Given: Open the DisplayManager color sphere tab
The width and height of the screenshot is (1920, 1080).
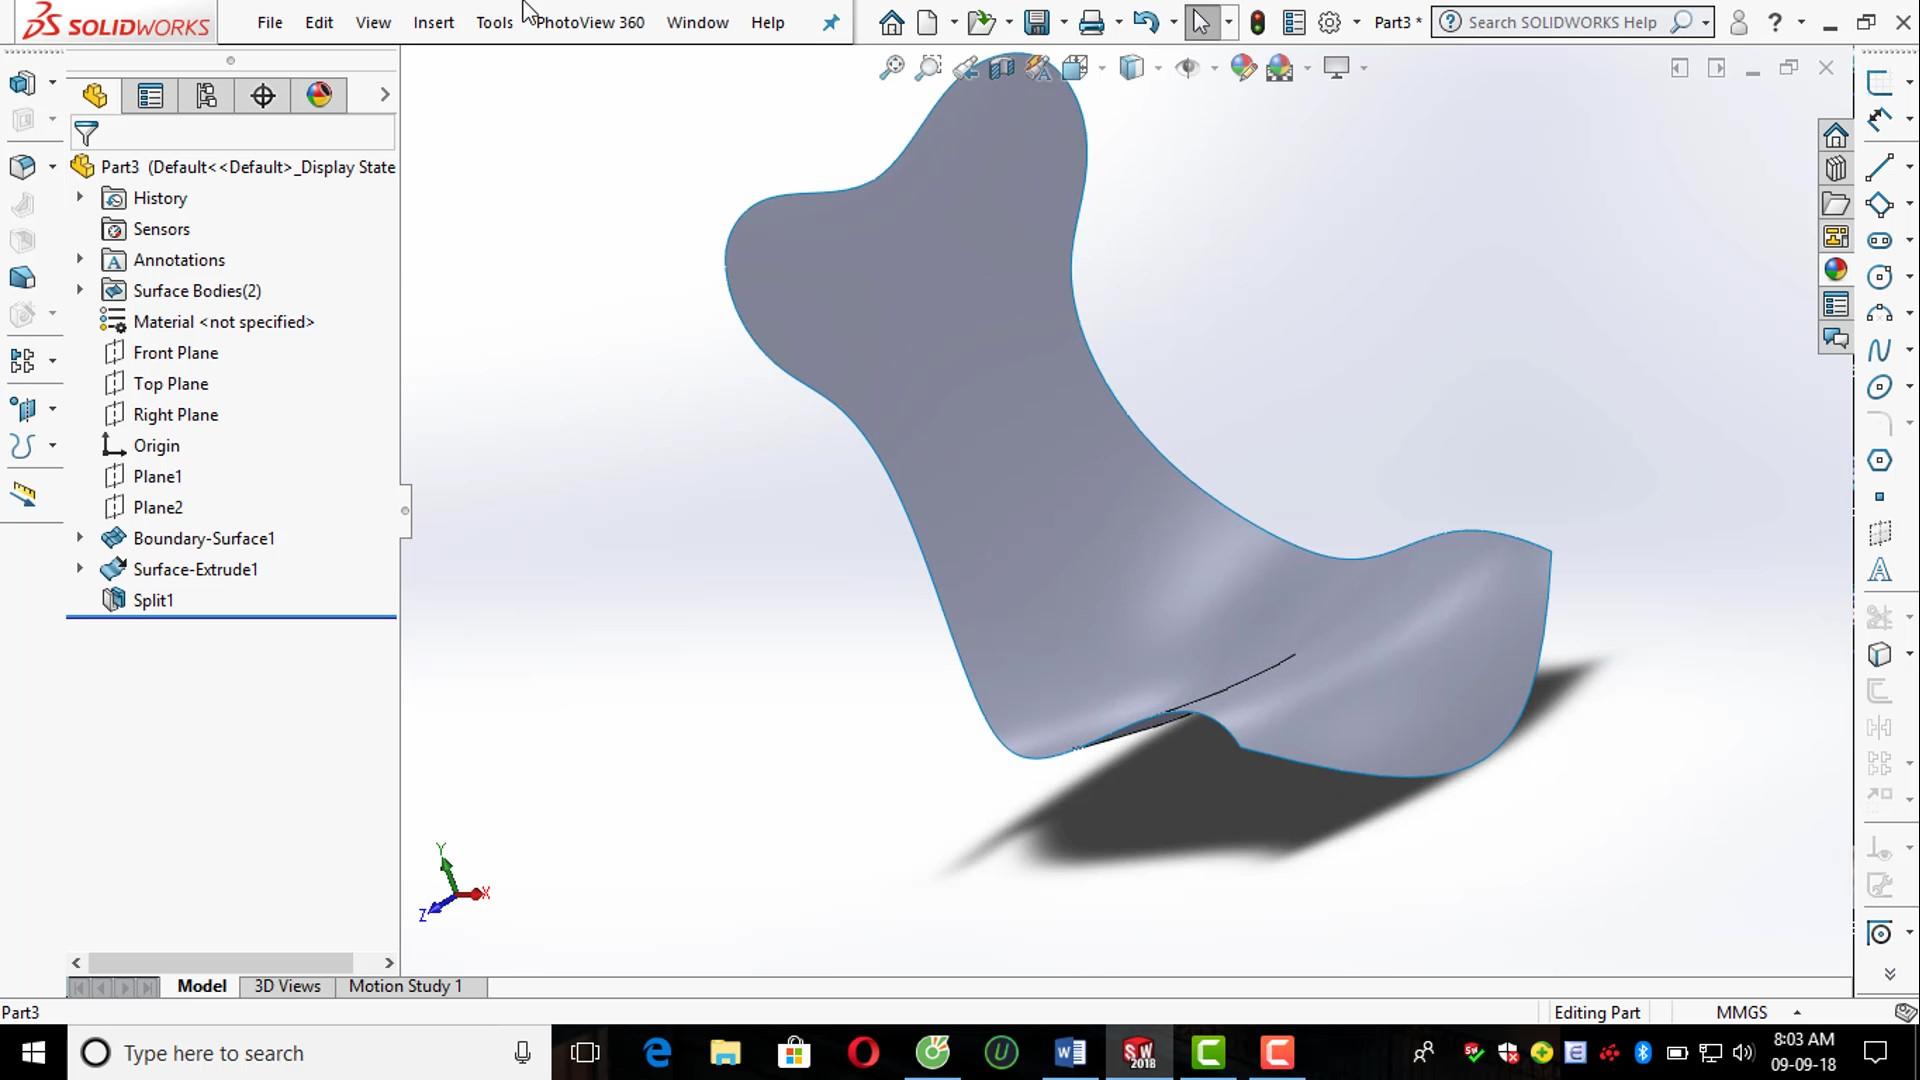Looking at the screenshot, I should click(318, 95).
